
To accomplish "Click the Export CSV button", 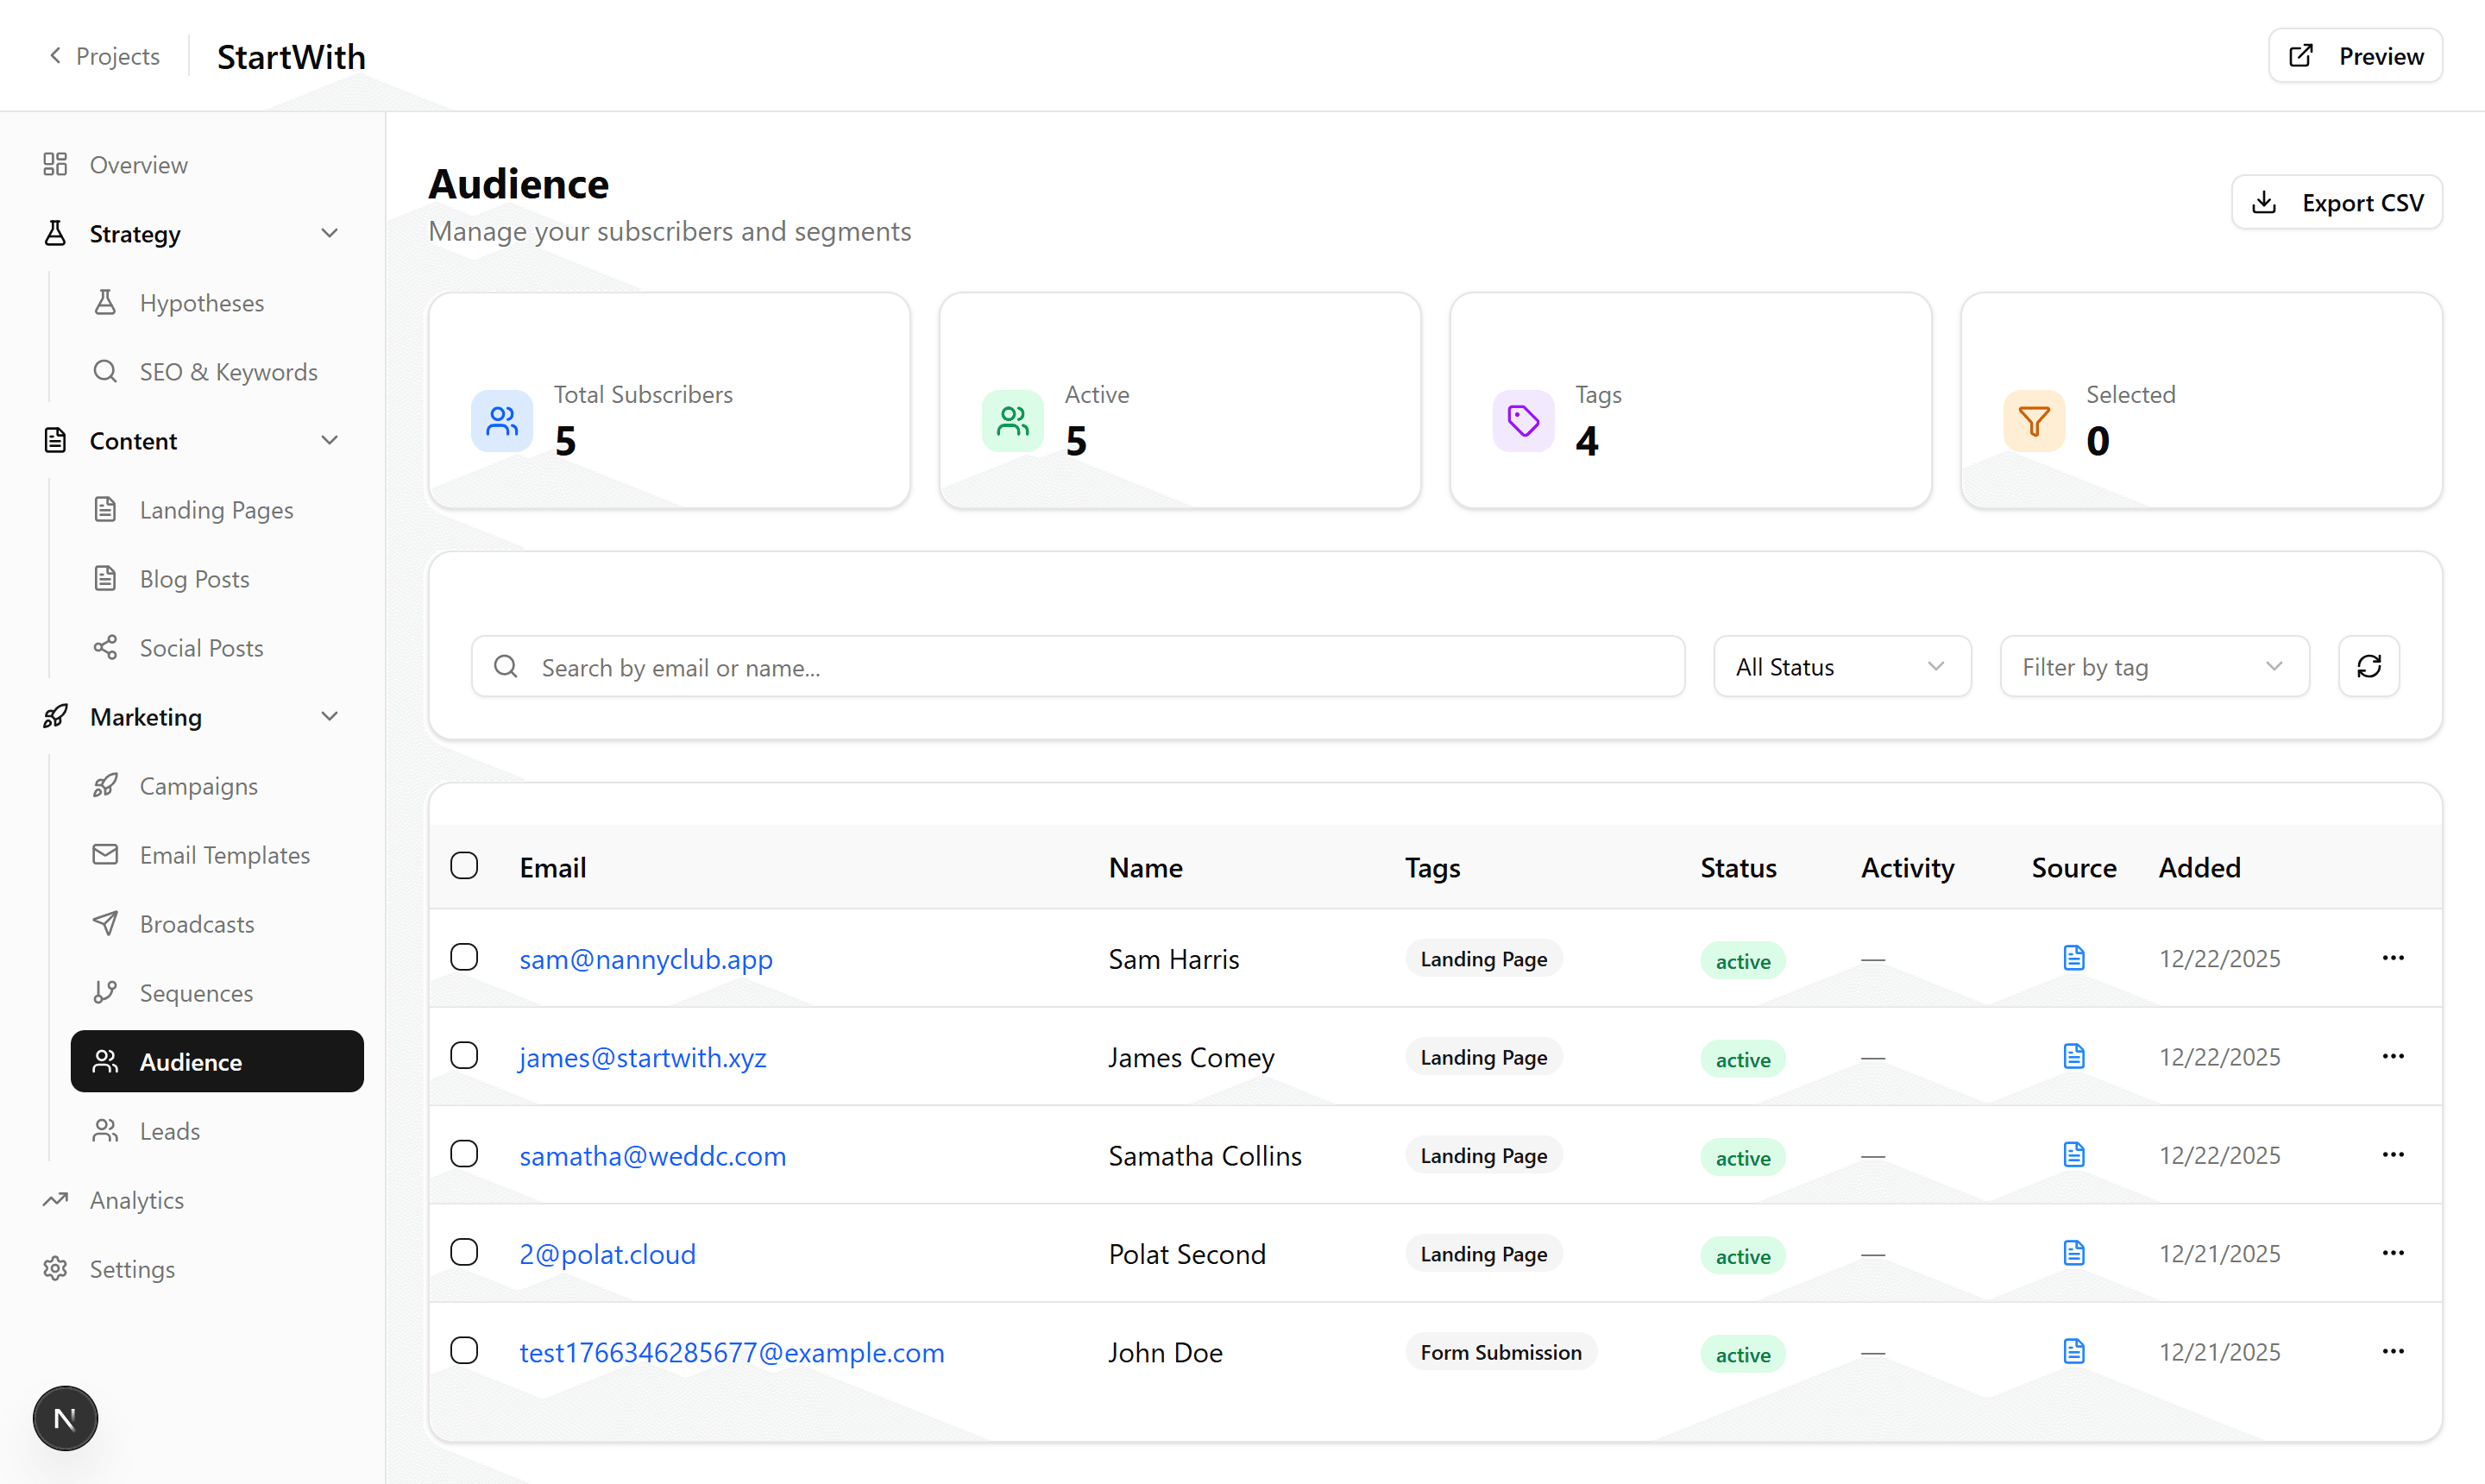I will point(2337,201).
